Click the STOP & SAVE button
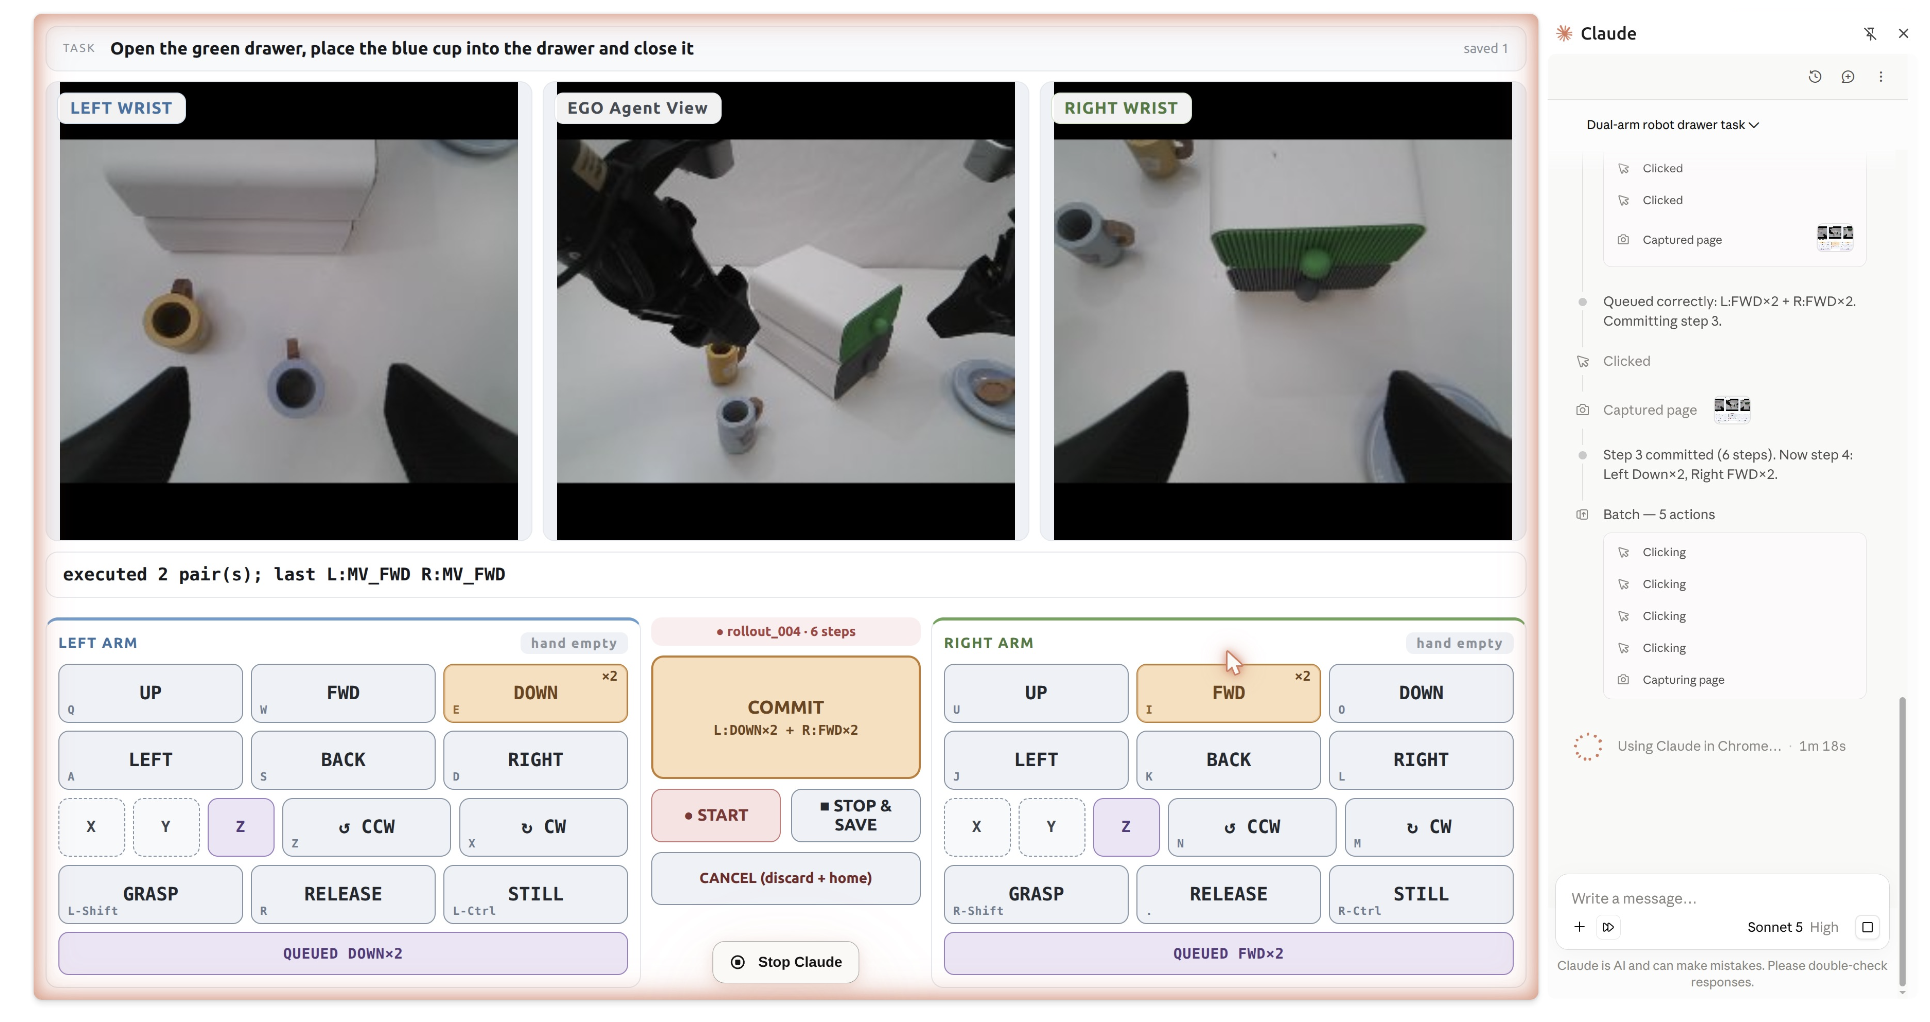 (x=855, y=815)
